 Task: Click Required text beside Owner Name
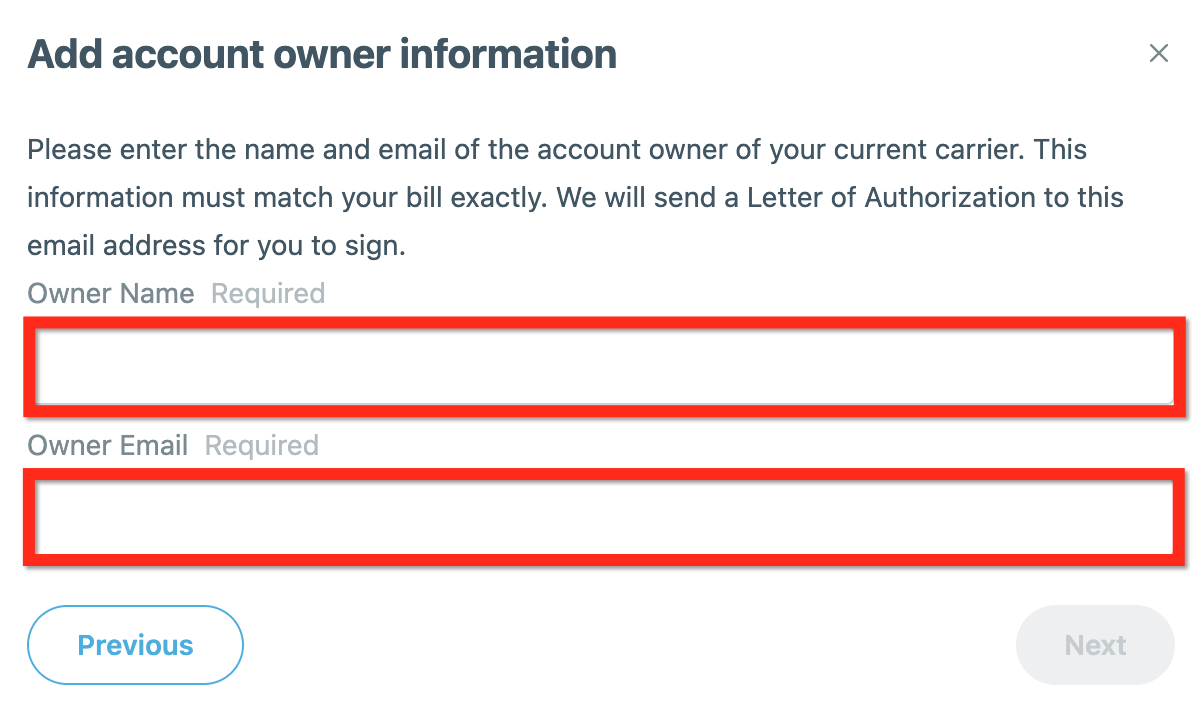click(268, 294)
